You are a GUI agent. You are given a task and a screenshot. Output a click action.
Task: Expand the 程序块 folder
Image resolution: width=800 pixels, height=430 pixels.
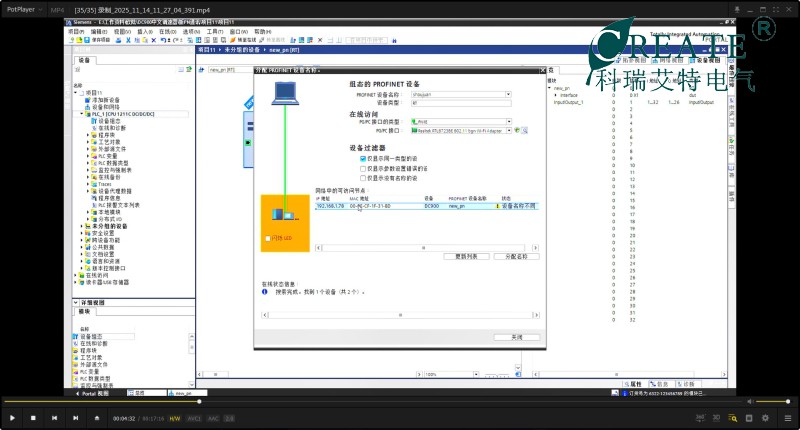pyautogui.click(x=88, y=135)
